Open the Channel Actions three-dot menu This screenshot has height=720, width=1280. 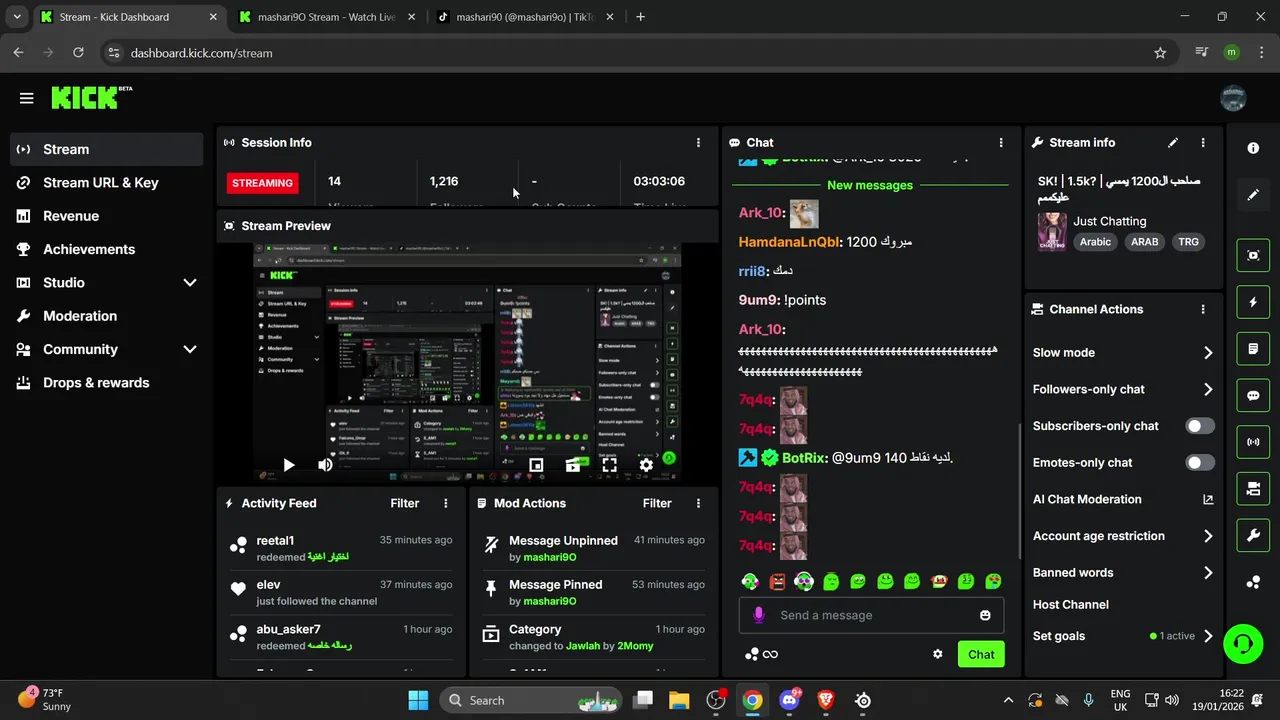pos(1203,310)
